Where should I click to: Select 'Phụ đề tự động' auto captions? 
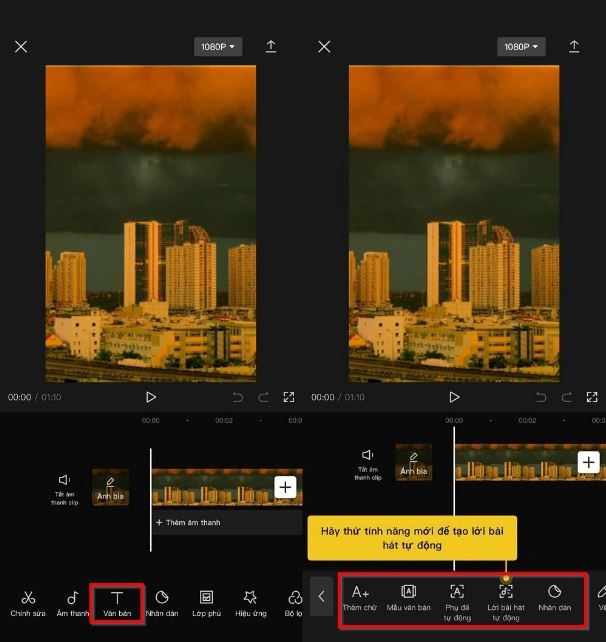[457, 603]
